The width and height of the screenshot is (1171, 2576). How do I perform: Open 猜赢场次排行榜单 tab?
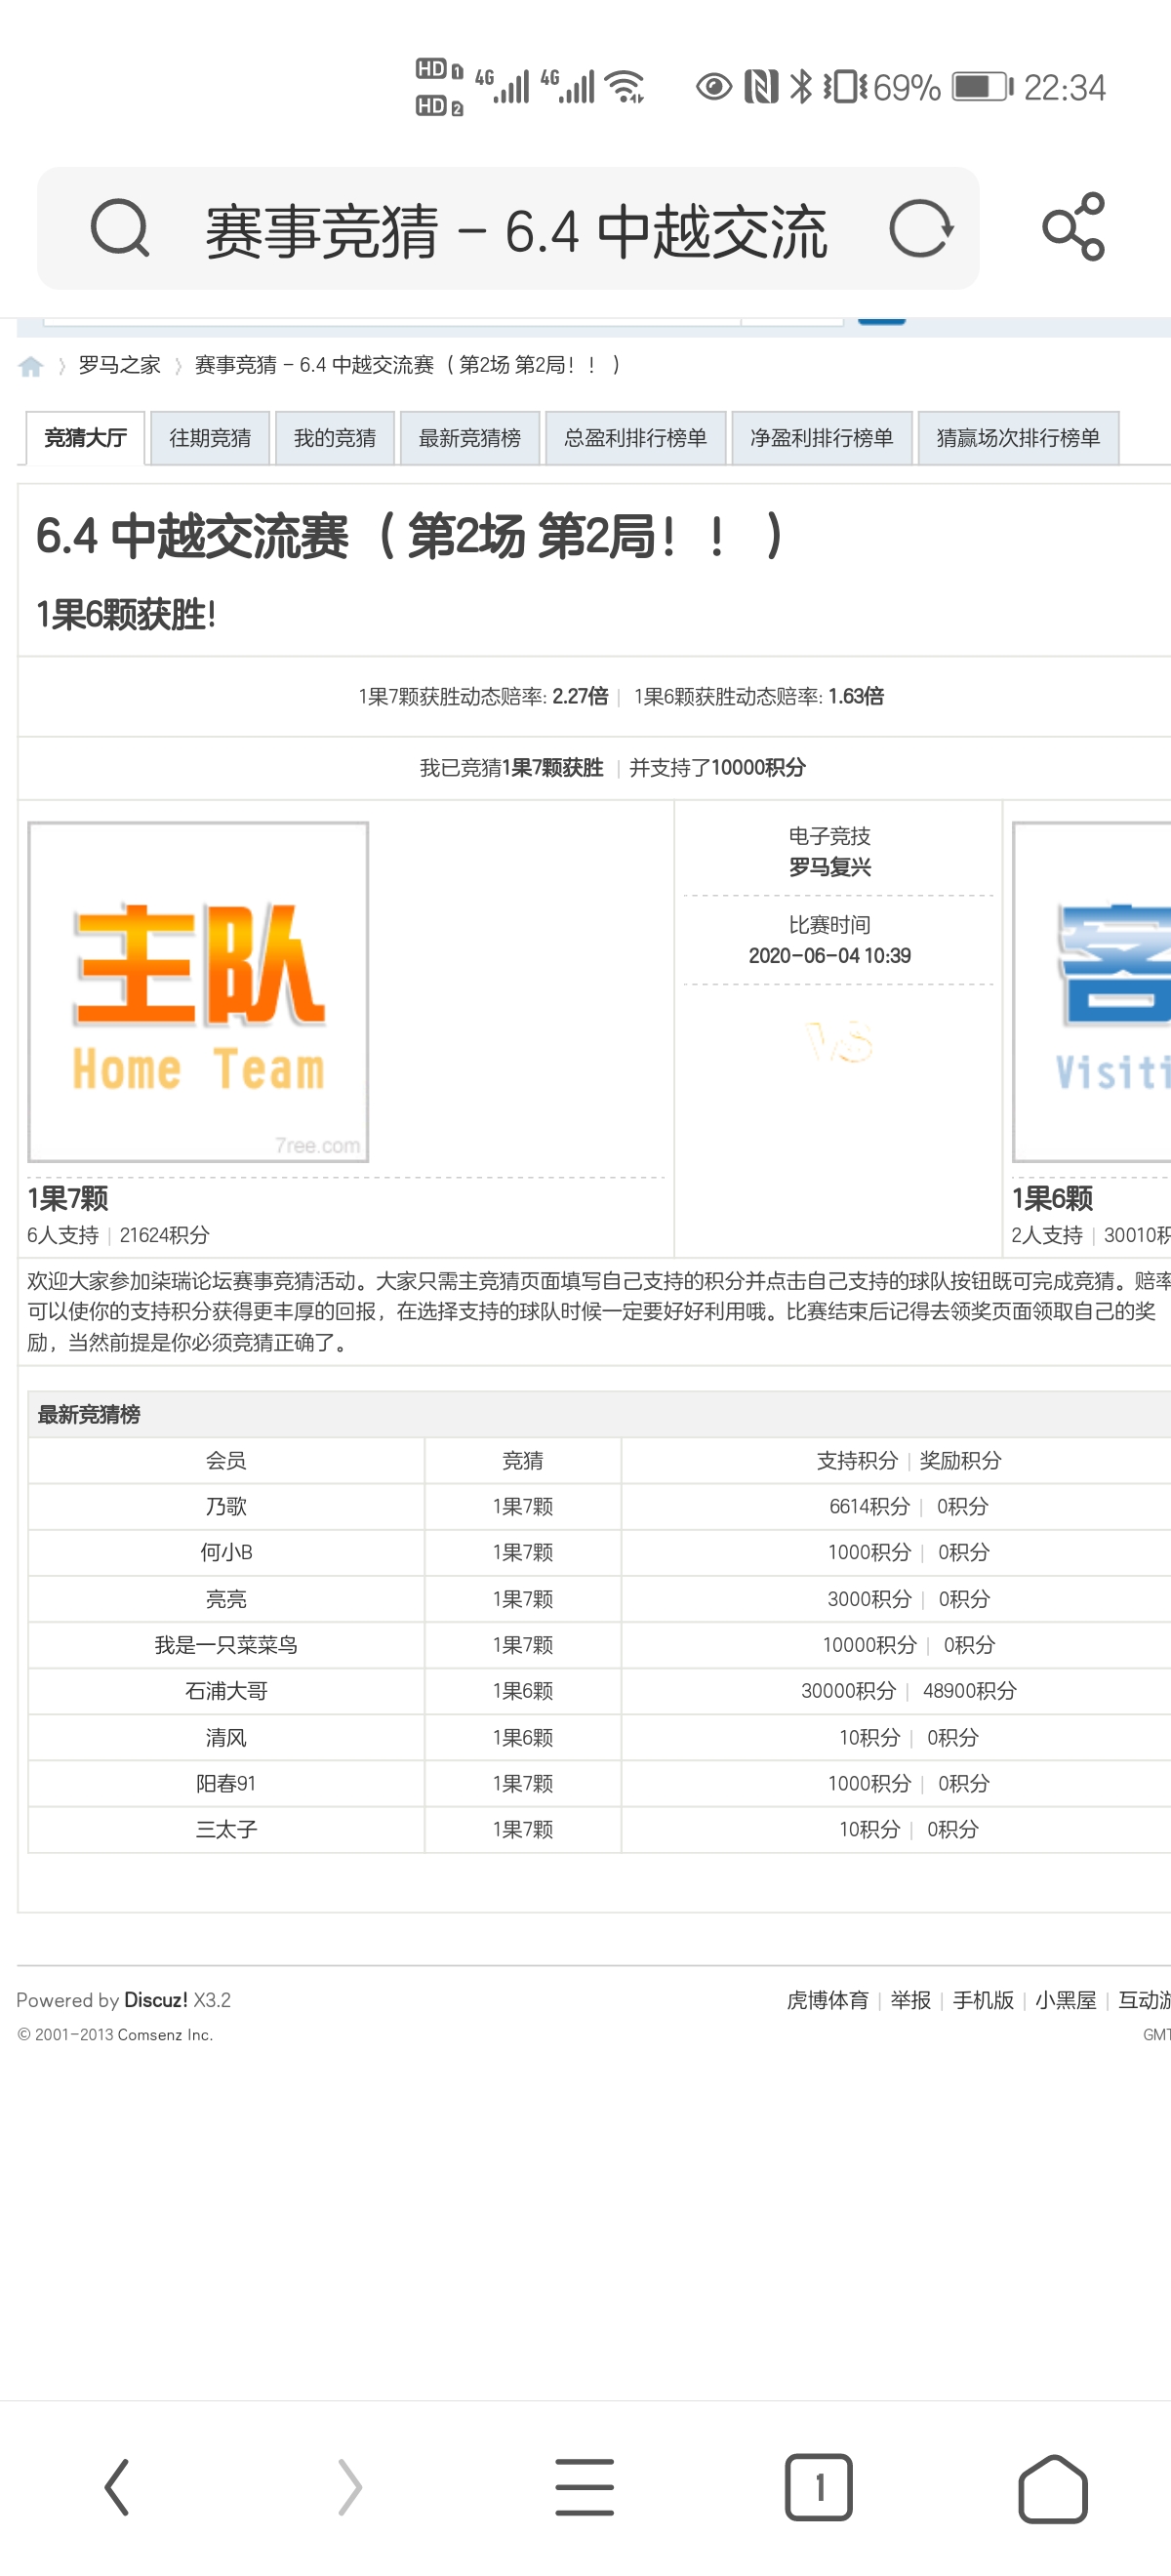click(1017, 438)
